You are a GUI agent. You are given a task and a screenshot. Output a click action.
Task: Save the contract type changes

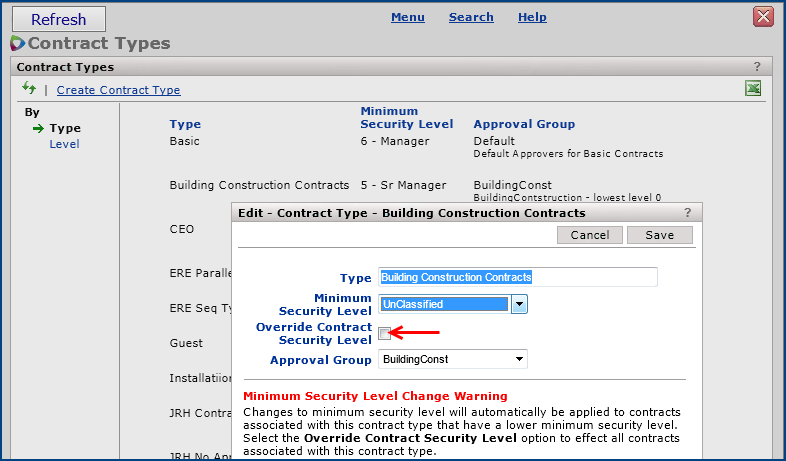click(x=659, y=235)
